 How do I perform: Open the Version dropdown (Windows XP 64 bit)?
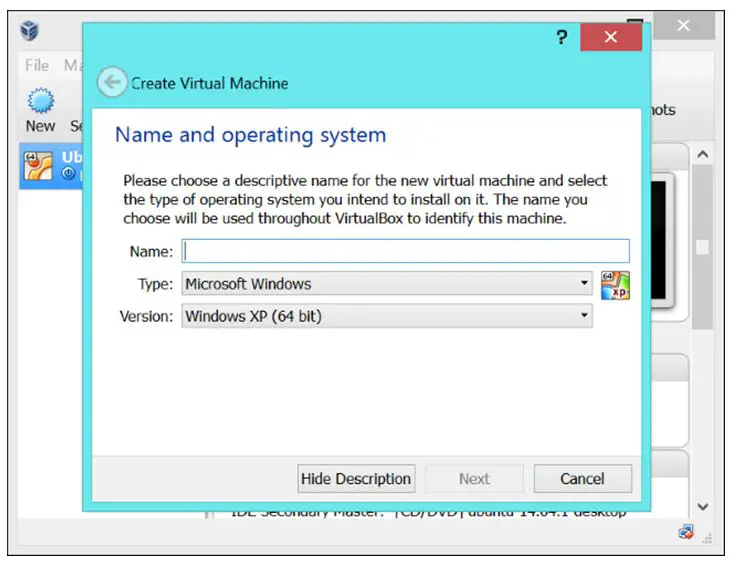(x=387, y=316)
